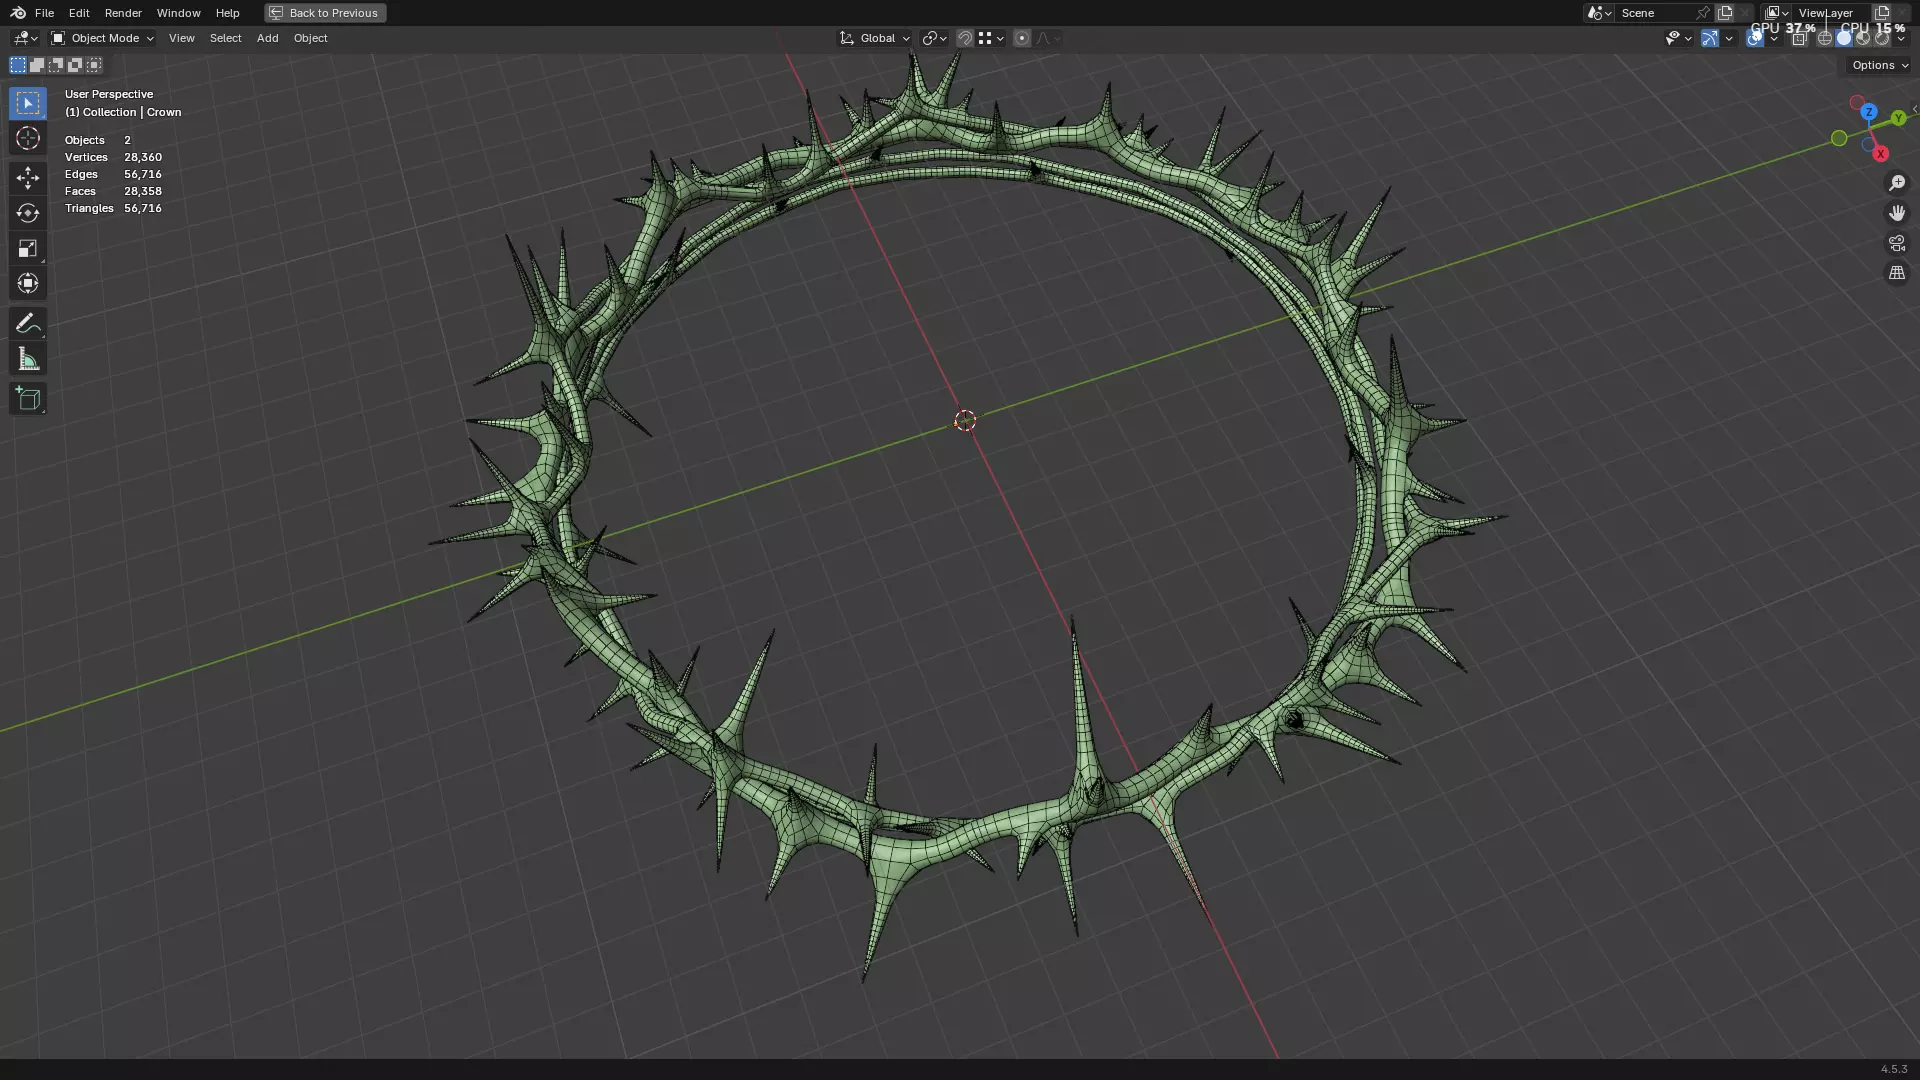1920x1080 pixels.
Task: Choose the Annotate pencil tool
Action: click(x=28, y=324)
